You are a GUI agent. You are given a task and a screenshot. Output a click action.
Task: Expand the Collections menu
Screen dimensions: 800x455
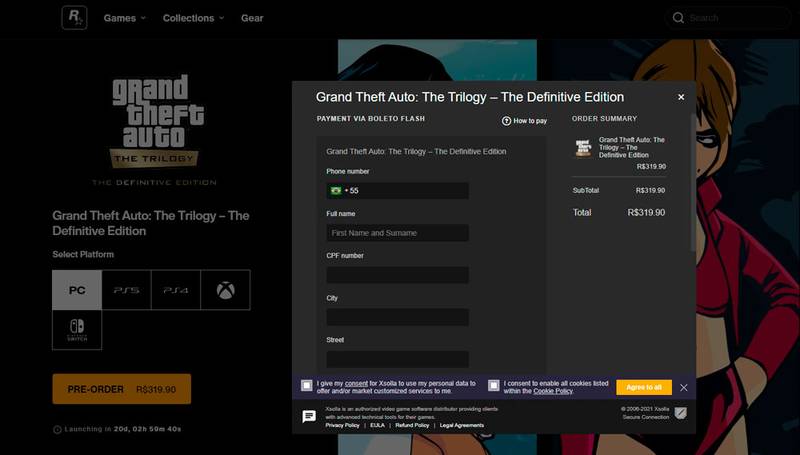[193, 18]
